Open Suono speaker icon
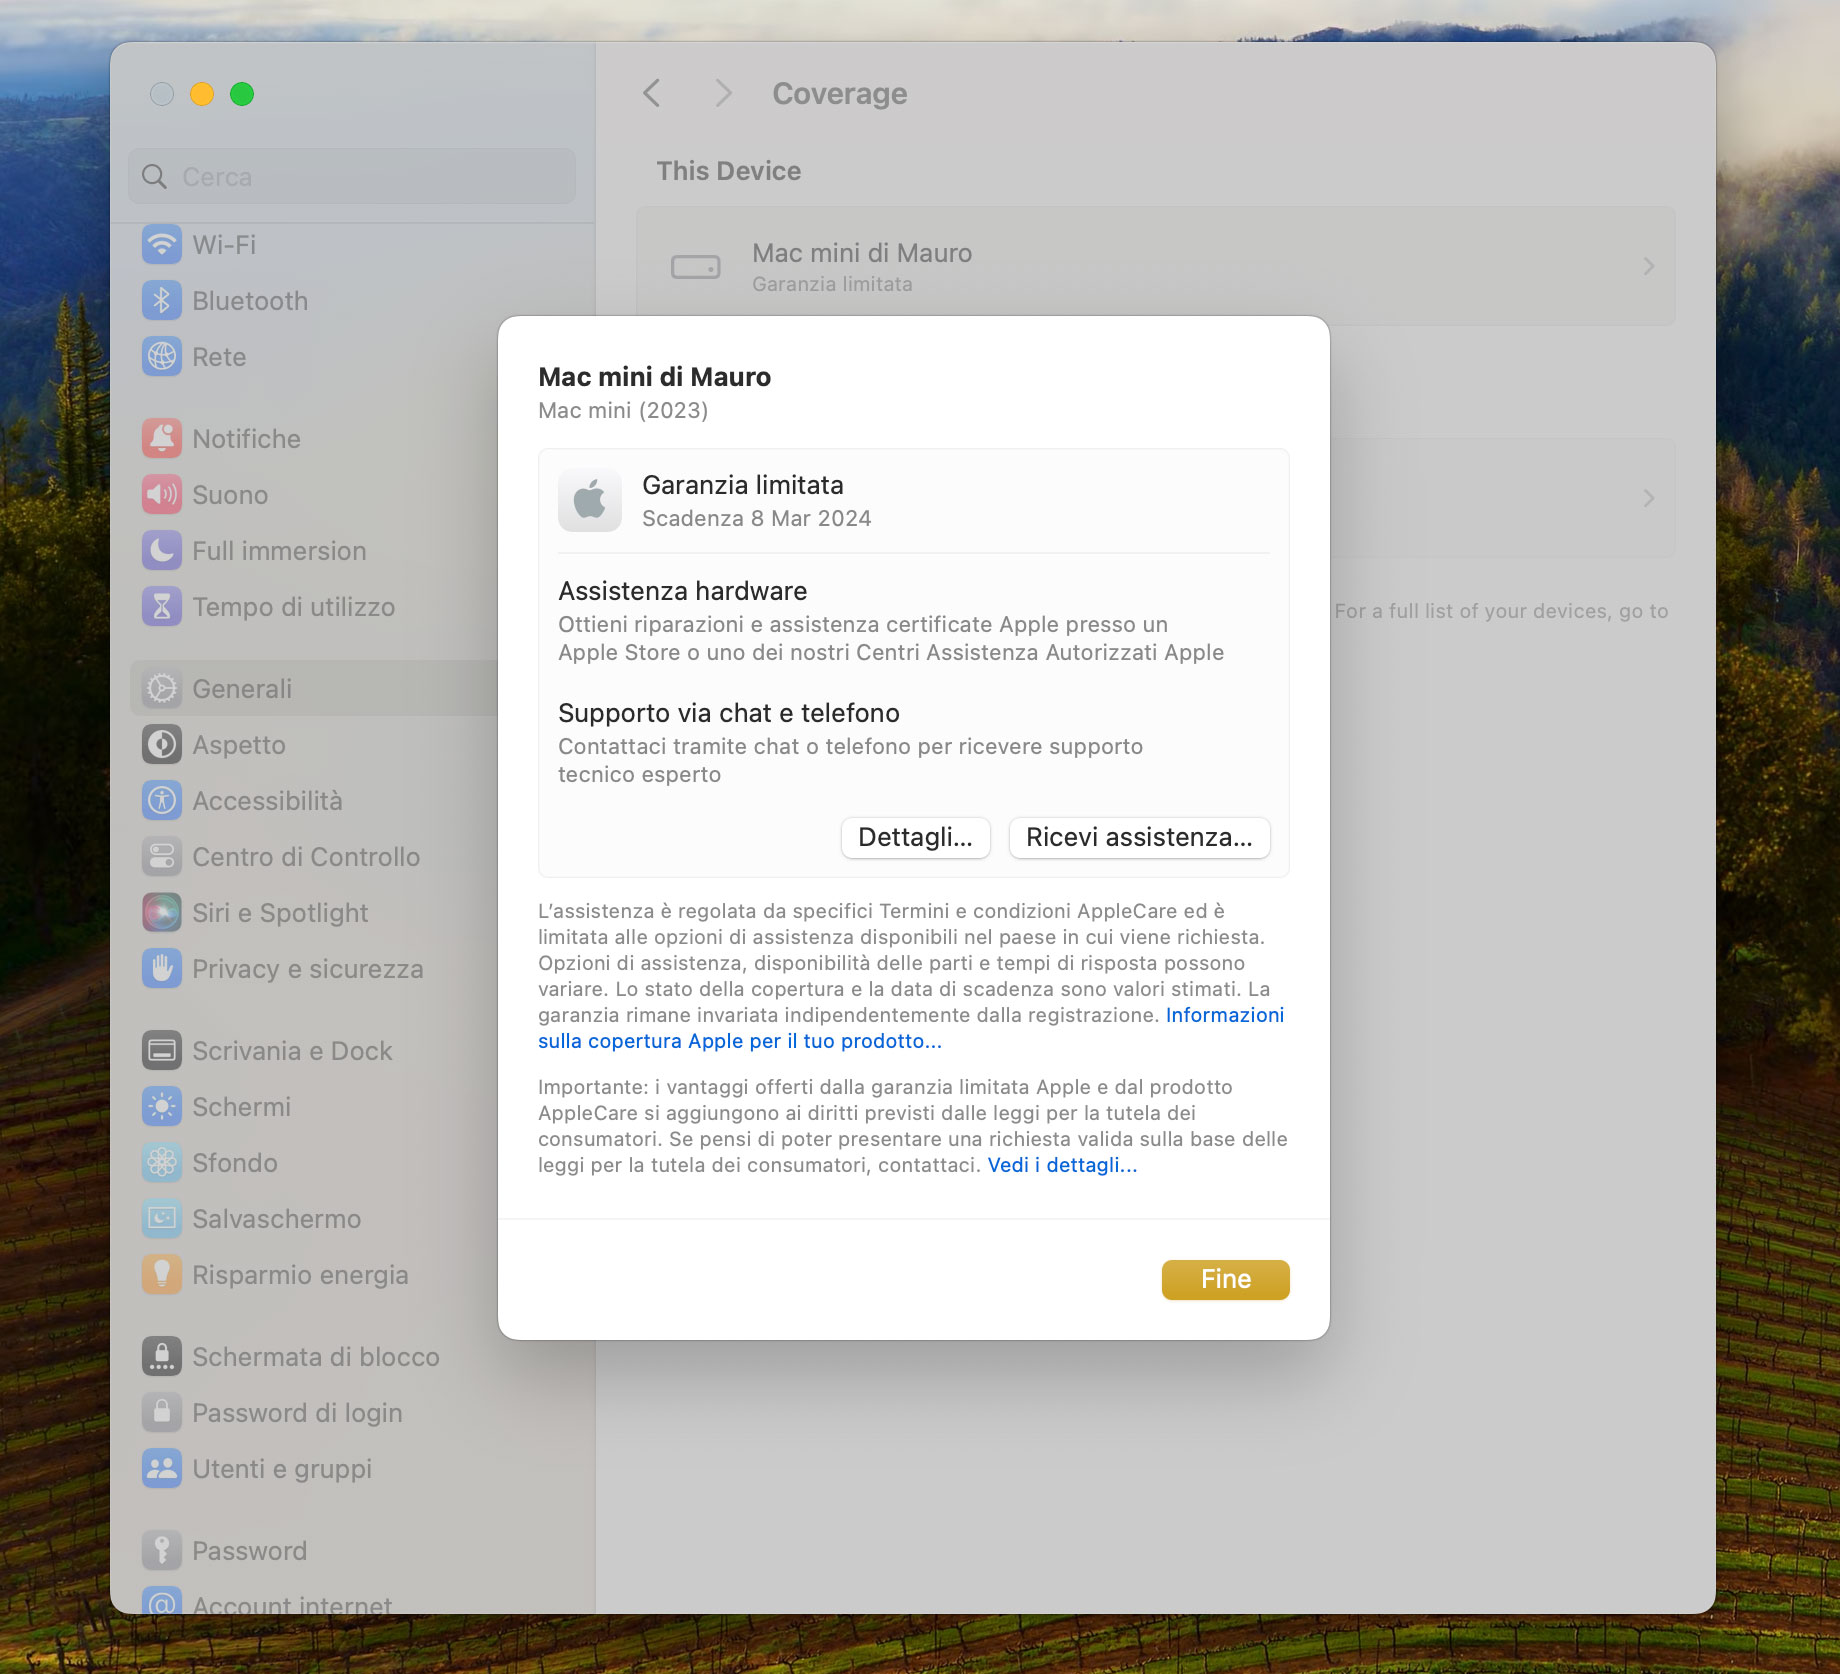The height and width of the screenshot is (1674, 1840). (162, 494)
